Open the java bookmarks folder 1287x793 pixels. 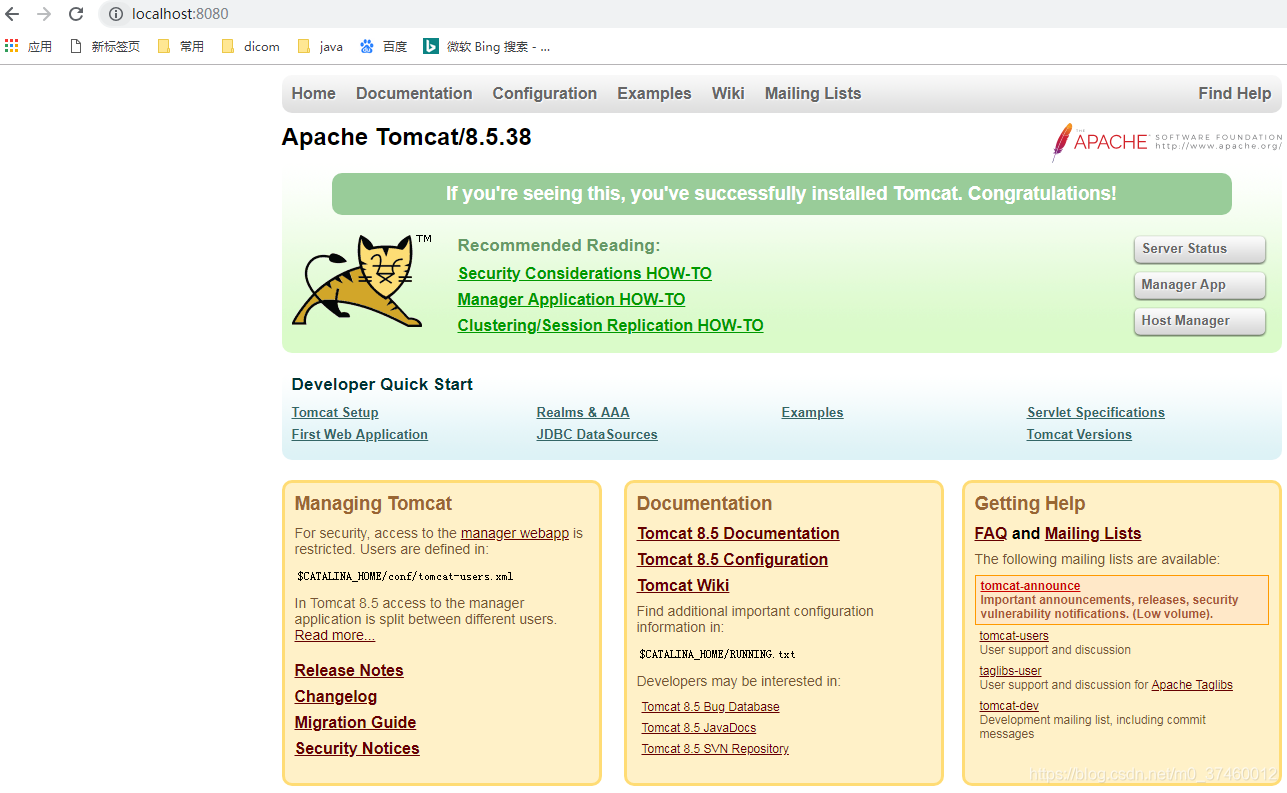click(320, 46)
